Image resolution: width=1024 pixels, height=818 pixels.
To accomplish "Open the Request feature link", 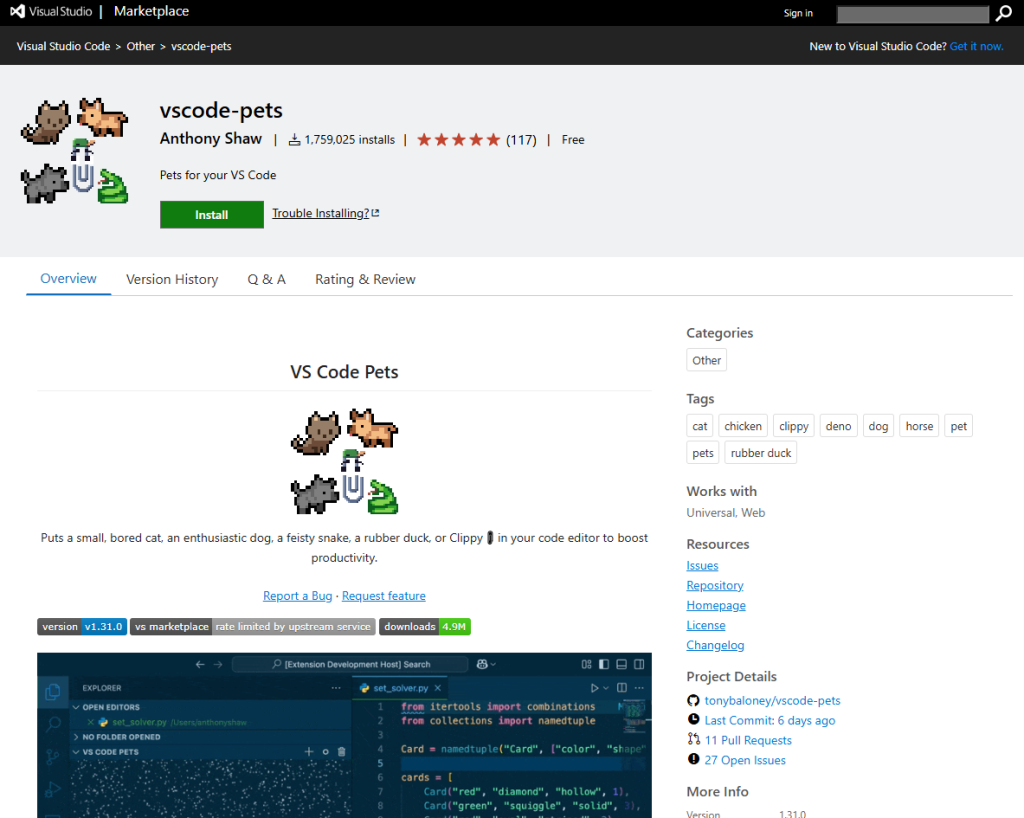I will pyautogui.click(x=383, y=596).
